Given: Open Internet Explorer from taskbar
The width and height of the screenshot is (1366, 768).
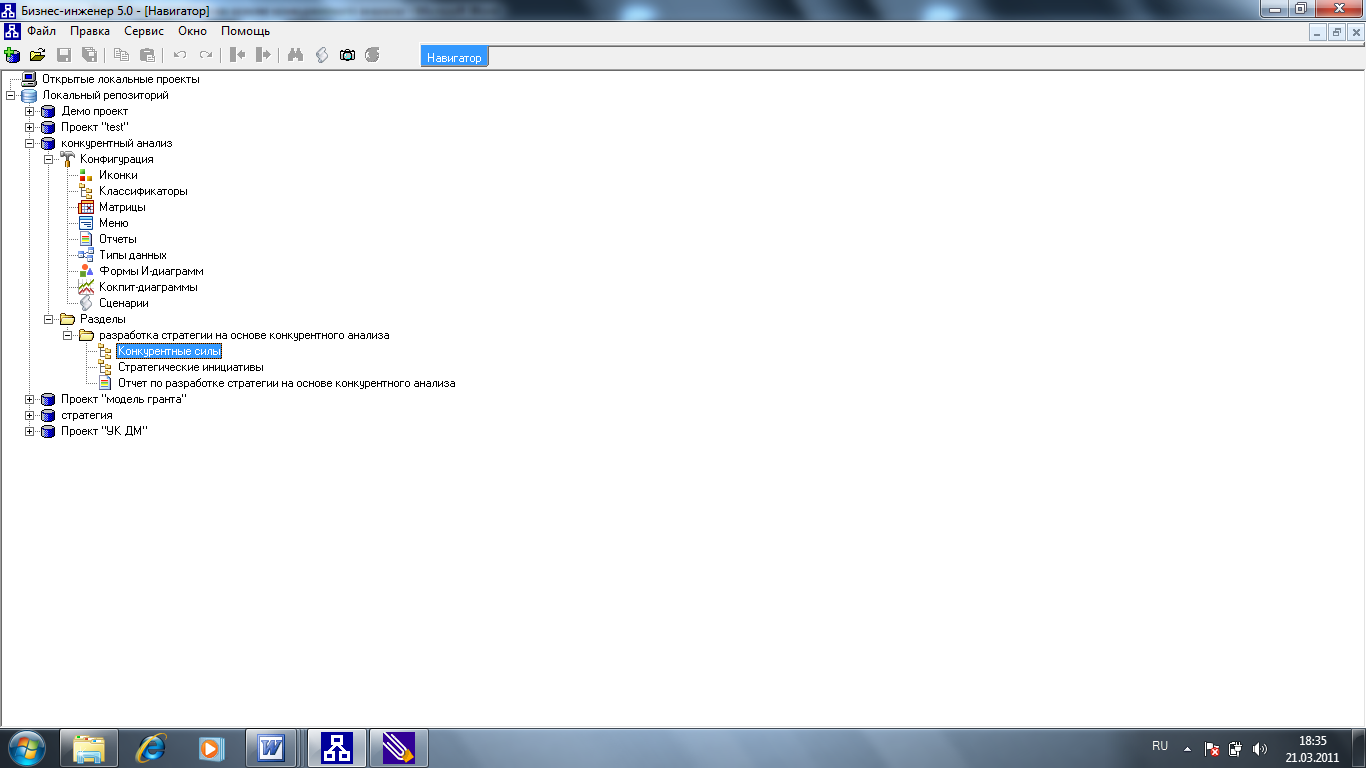Looking at the screenshot, I should pyautogui.click(x=151, y=748).
